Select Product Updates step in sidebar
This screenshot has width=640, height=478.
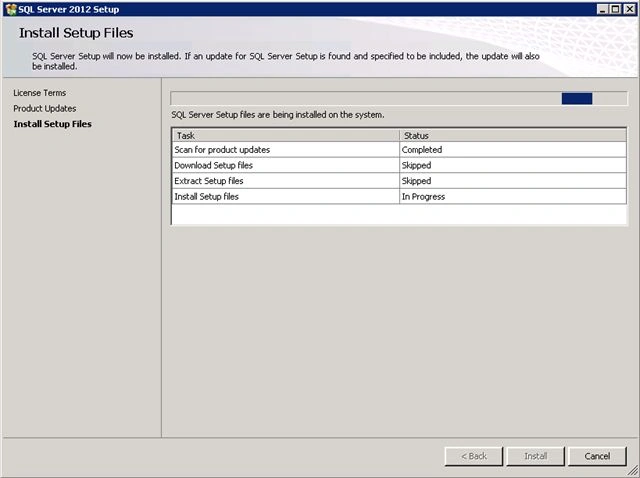[44, 108]
